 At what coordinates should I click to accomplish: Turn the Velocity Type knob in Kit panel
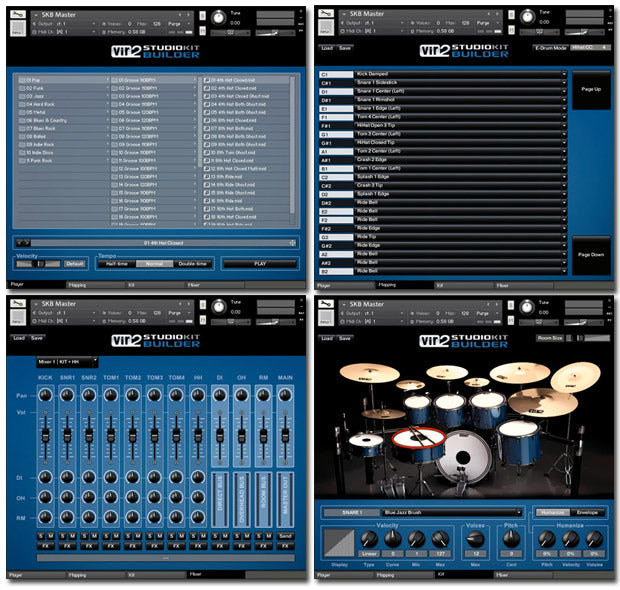pyautogui.click(x=369, y=538)
